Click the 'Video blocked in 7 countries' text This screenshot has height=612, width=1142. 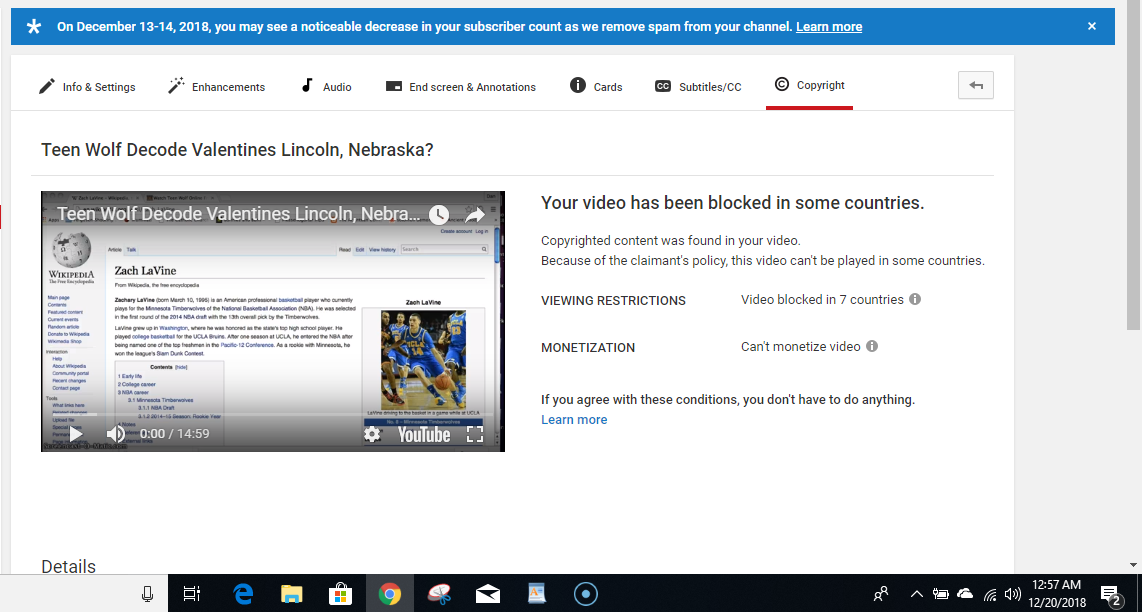pos(822,299)
